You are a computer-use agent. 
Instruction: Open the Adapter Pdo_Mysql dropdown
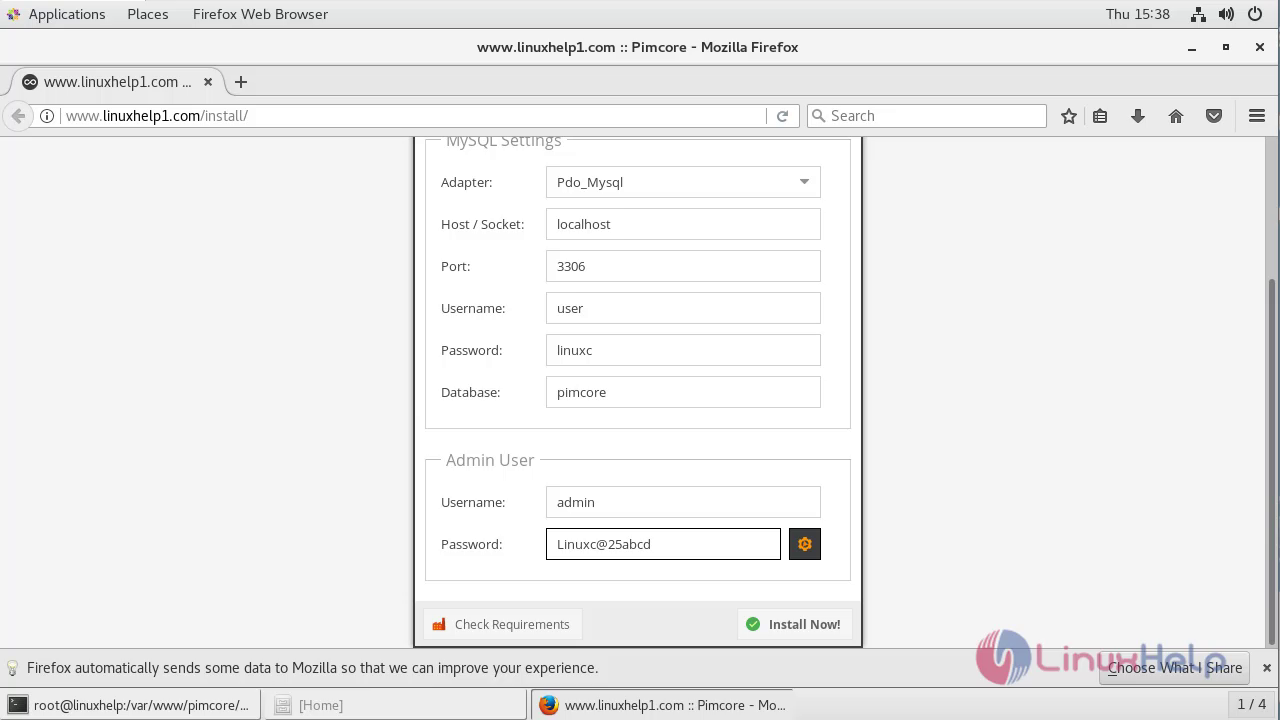(x=683, y=182)
